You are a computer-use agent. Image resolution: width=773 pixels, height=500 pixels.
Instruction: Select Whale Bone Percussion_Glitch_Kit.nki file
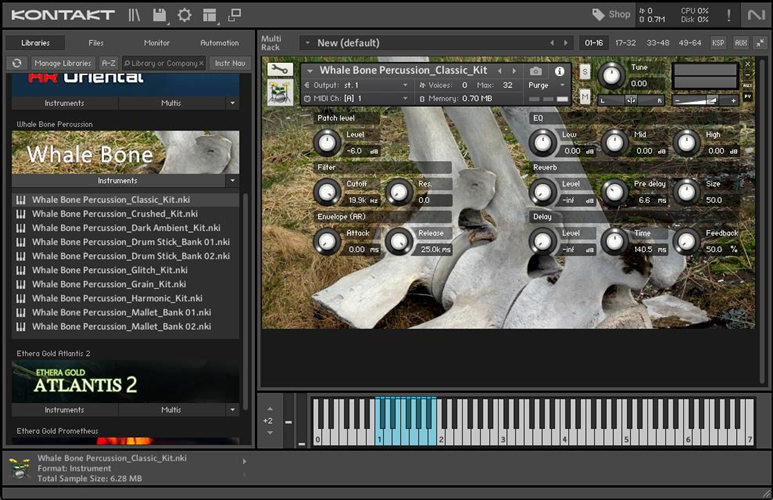[109, 270]
